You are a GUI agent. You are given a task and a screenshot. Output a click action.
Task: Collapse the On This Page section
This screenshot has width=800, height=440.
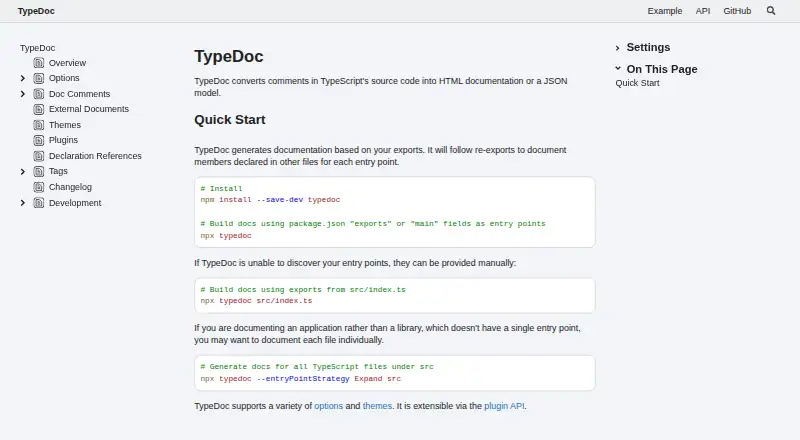point(618,68)
